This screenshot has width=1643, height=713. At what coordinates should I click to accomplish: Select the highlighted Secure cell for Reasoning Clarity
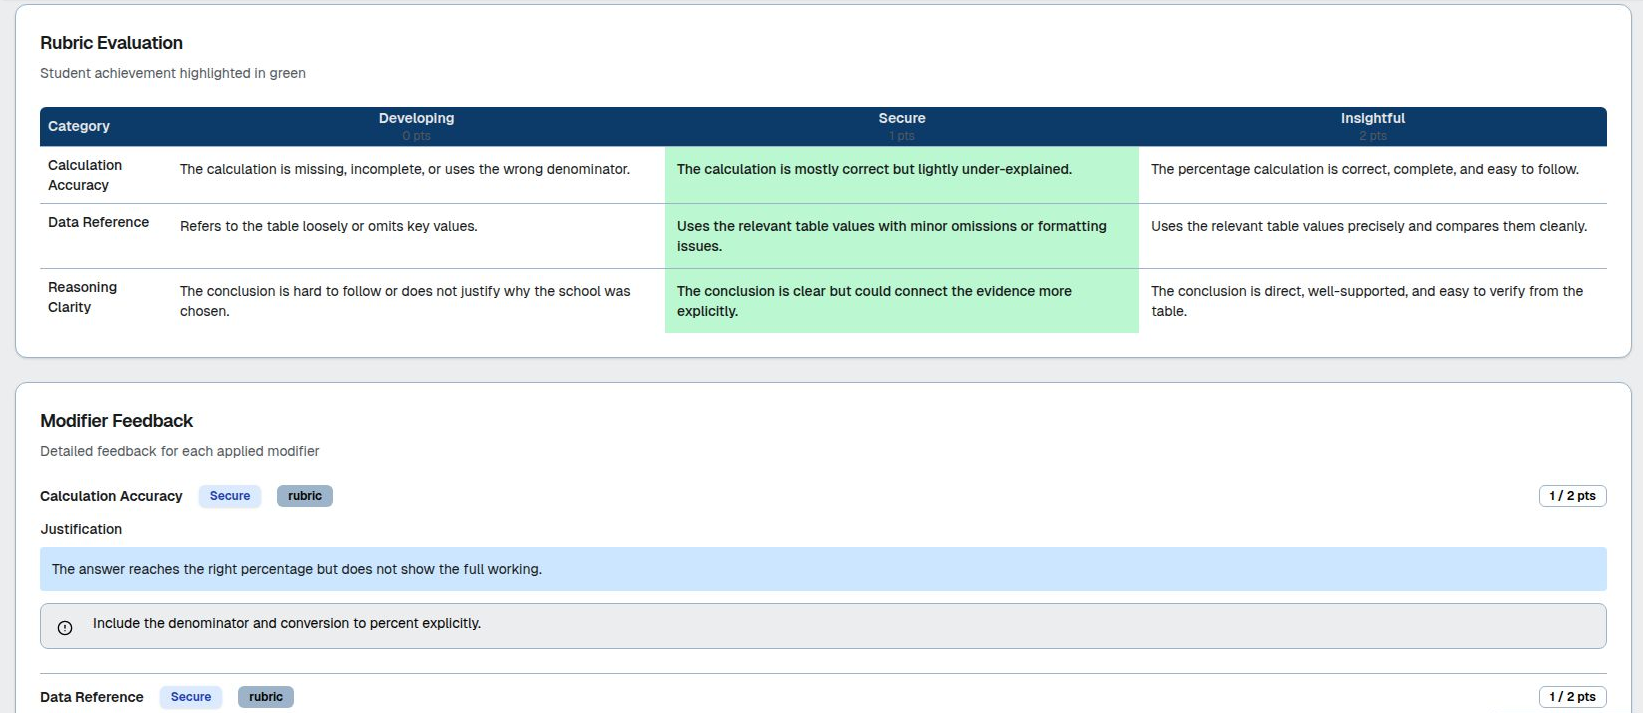click(901, 301)
